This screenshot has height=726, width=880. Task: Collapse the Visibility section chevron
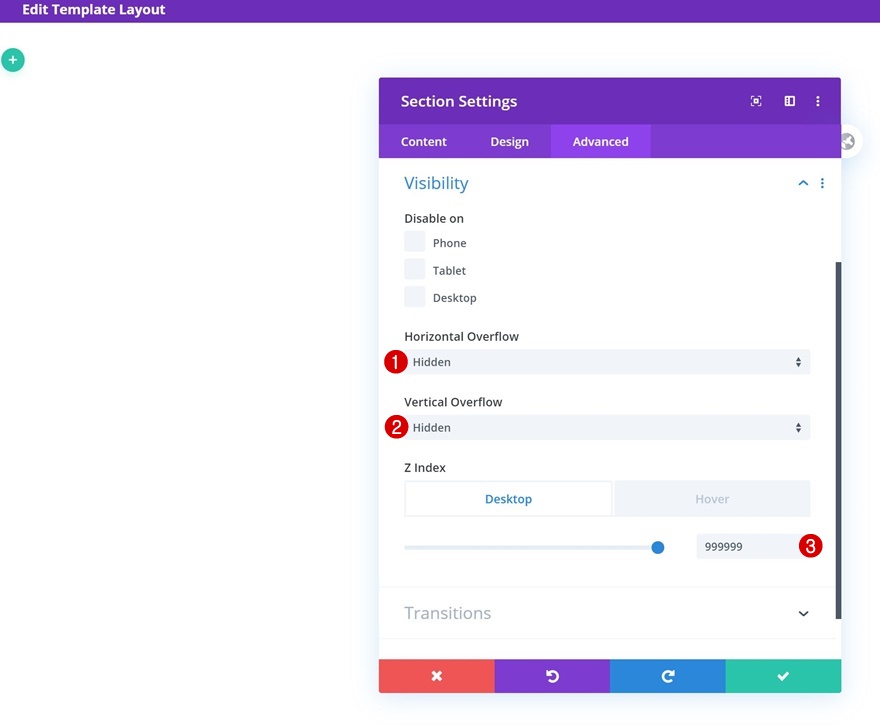click(x=803, y=183)
